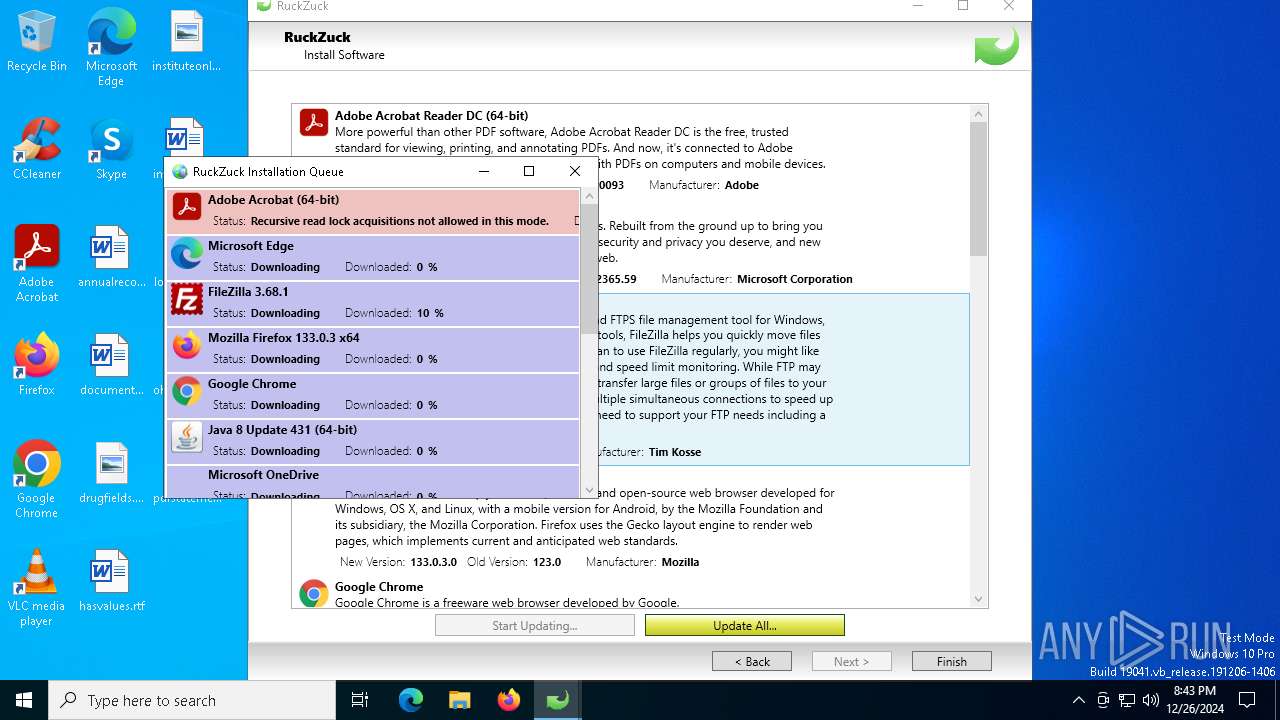Click the taskbar clock showing 8:43 PM

(x=1195, y=700)
